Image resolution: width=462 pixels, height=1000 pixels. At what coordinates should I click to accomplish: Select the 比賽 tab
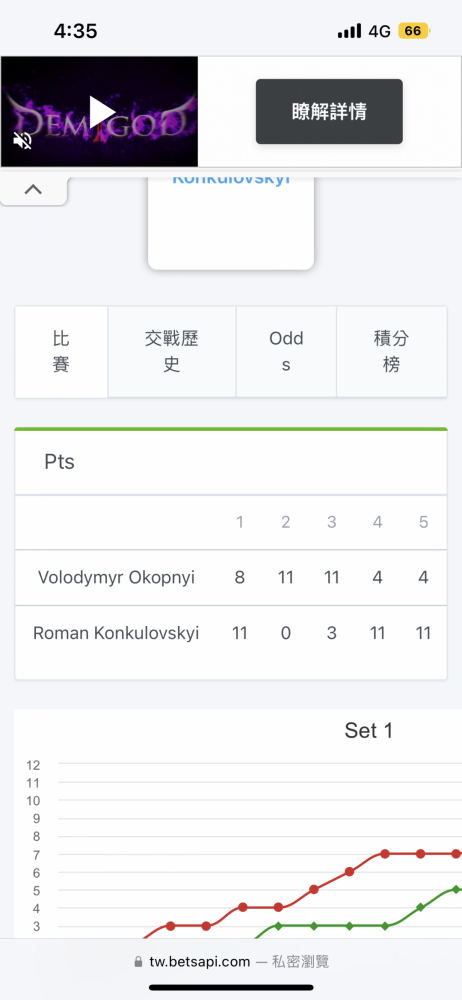(61, 351)
